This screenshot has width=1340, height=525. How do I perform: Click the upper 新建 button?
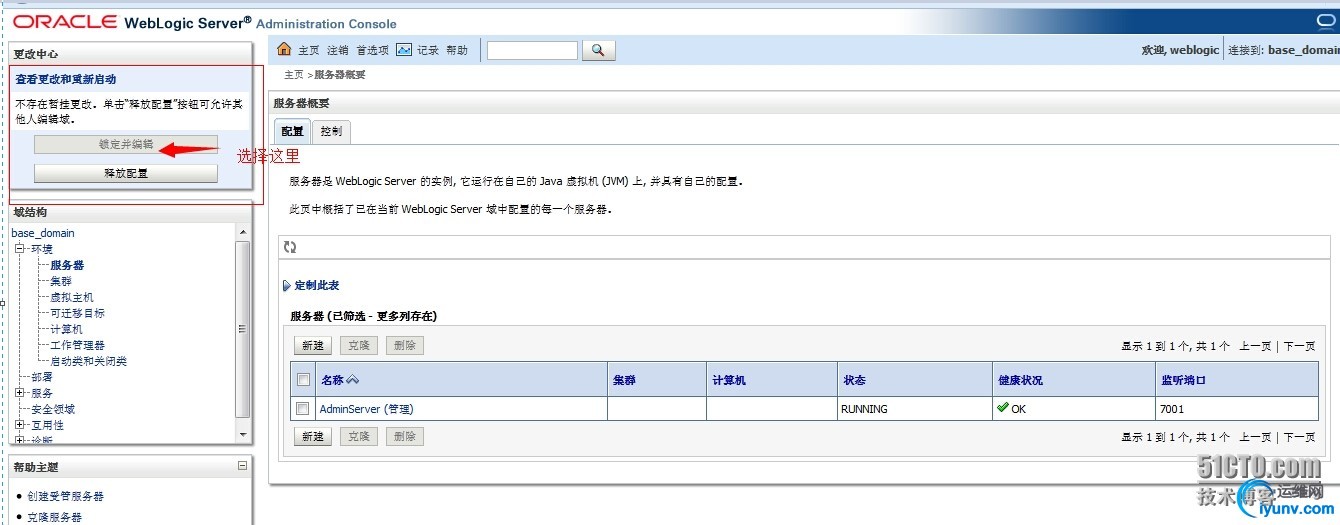pyautogui.click(x=314, y=345)
